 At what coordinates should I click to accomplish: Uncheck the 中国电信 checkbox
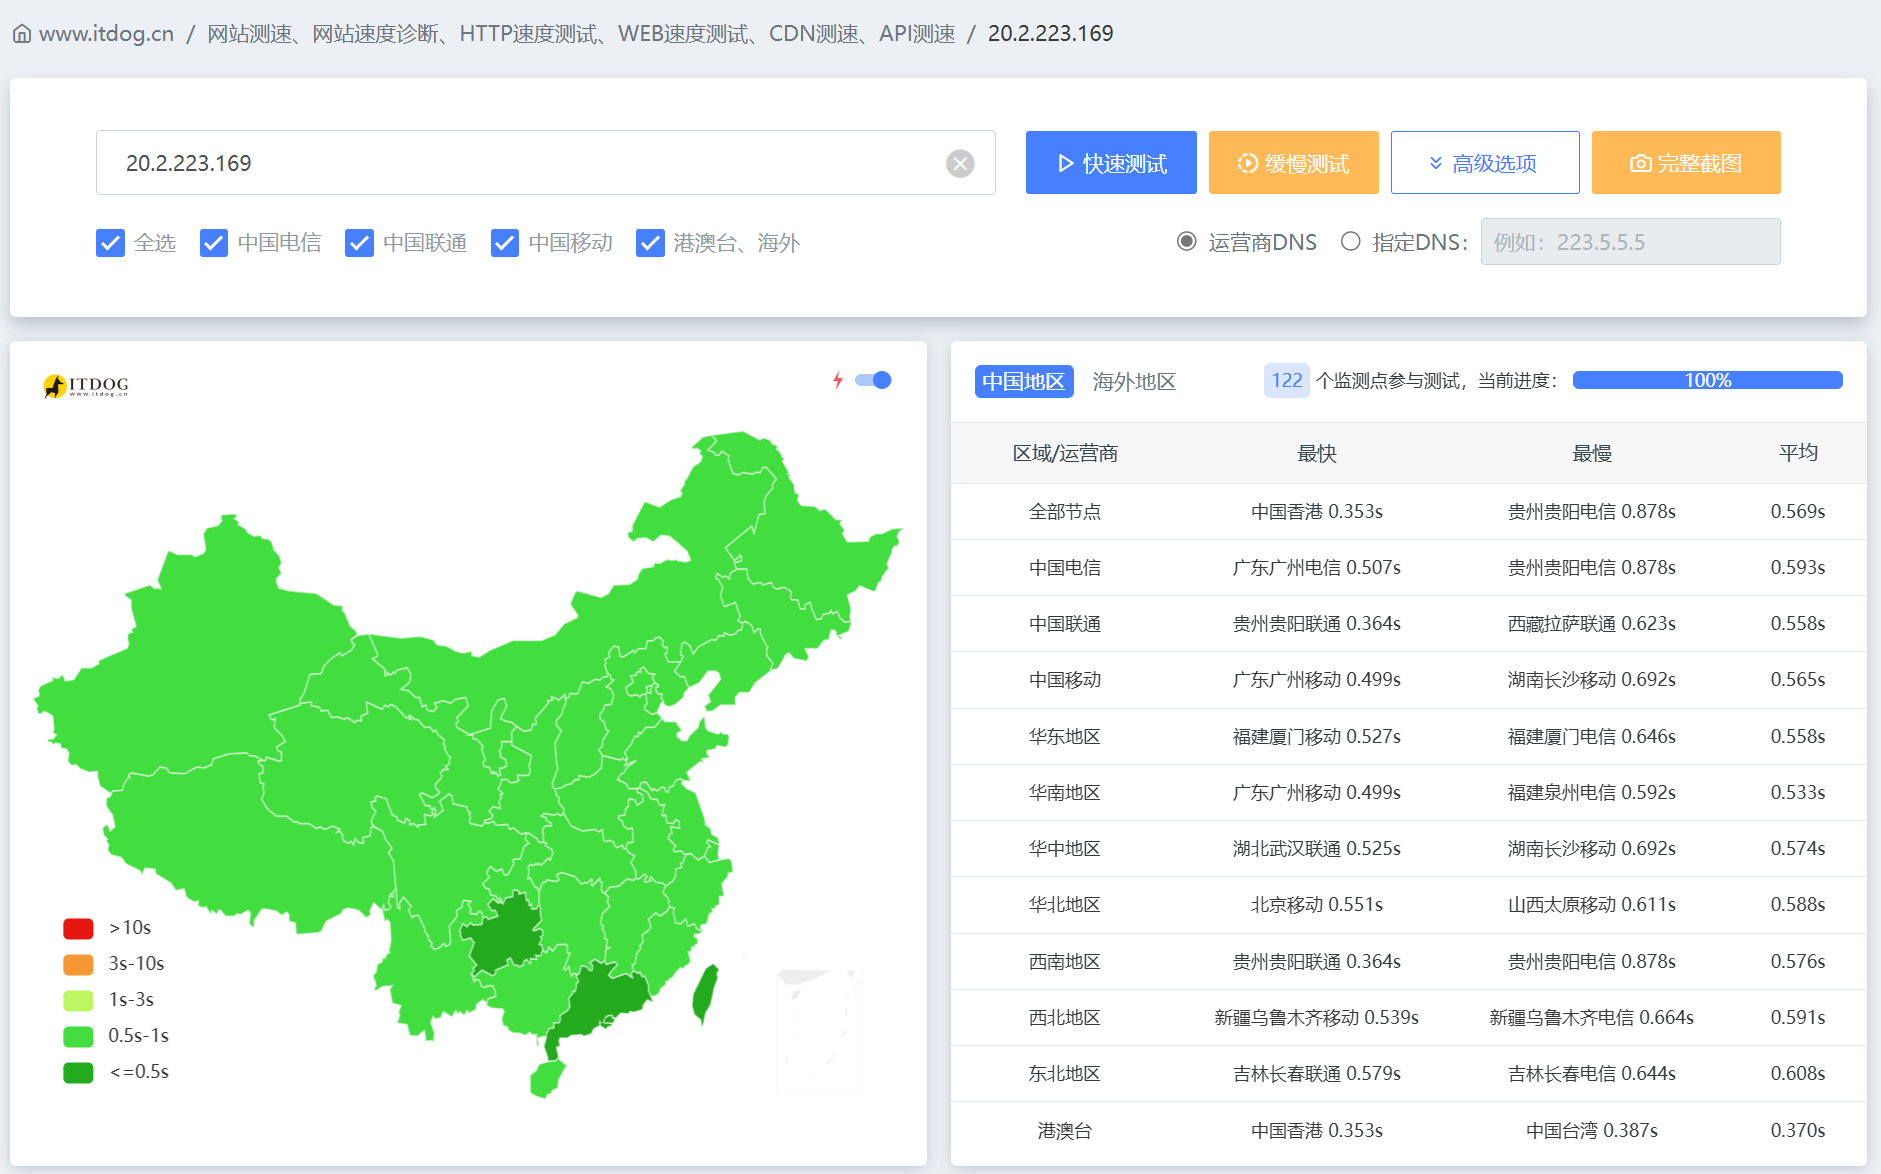coord(214,243)
